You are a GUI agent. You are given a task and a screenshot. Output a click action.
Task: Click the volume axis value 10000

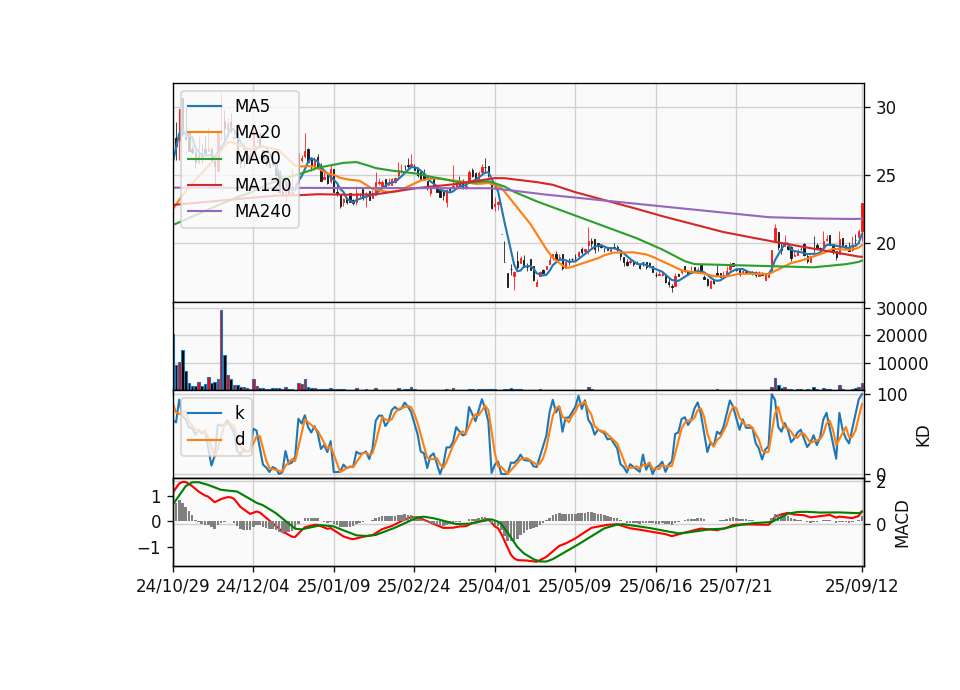click(x=902, y=364)
